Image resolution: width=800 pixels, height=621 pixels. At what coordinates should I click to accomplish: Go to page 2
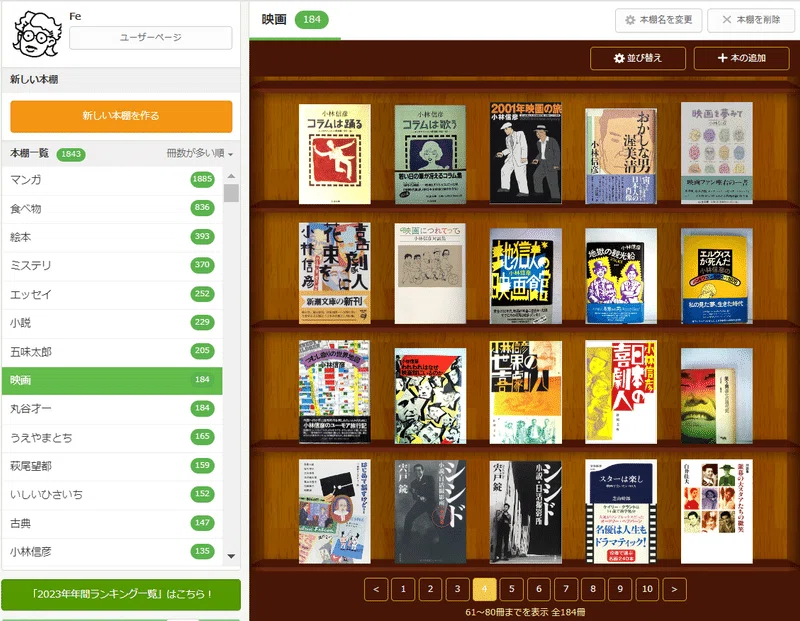[430, 589]
